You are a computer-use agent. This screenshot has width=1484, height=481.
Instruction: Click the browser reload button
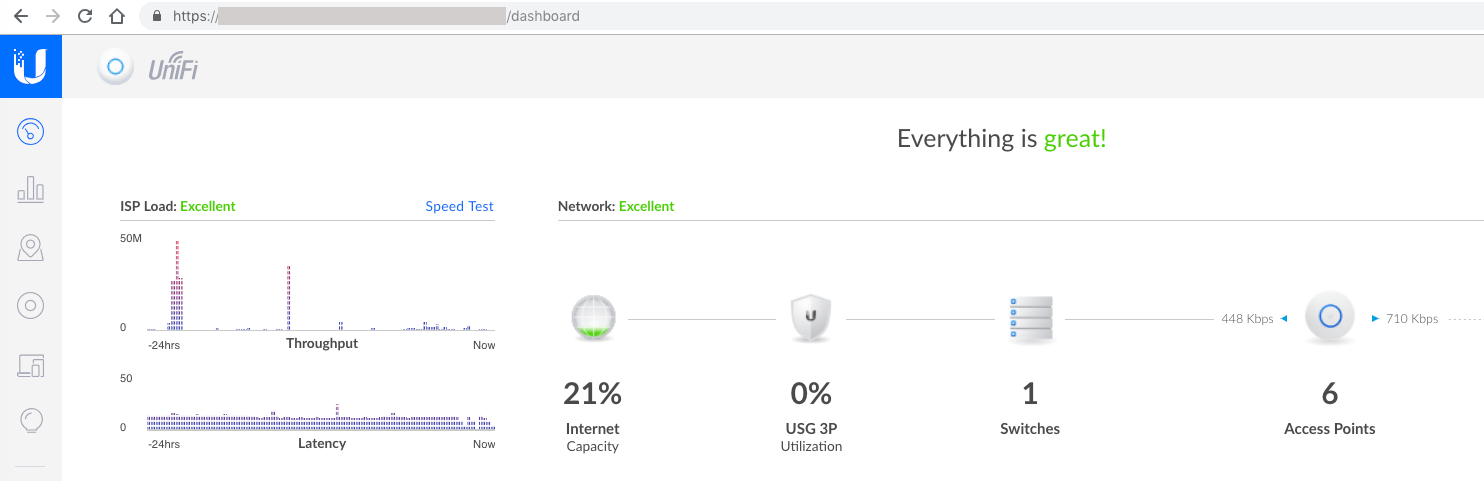point(85,16)
